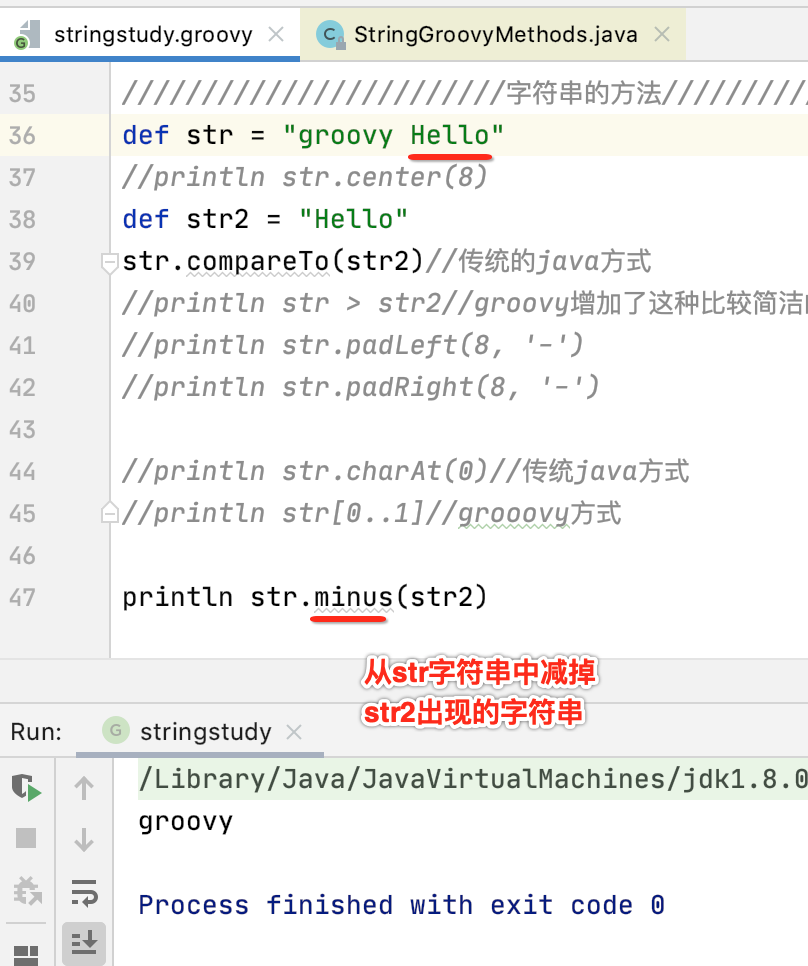Click the commented str.center(8) line
Screen dimensions: 808x966
tap(305, 177)
